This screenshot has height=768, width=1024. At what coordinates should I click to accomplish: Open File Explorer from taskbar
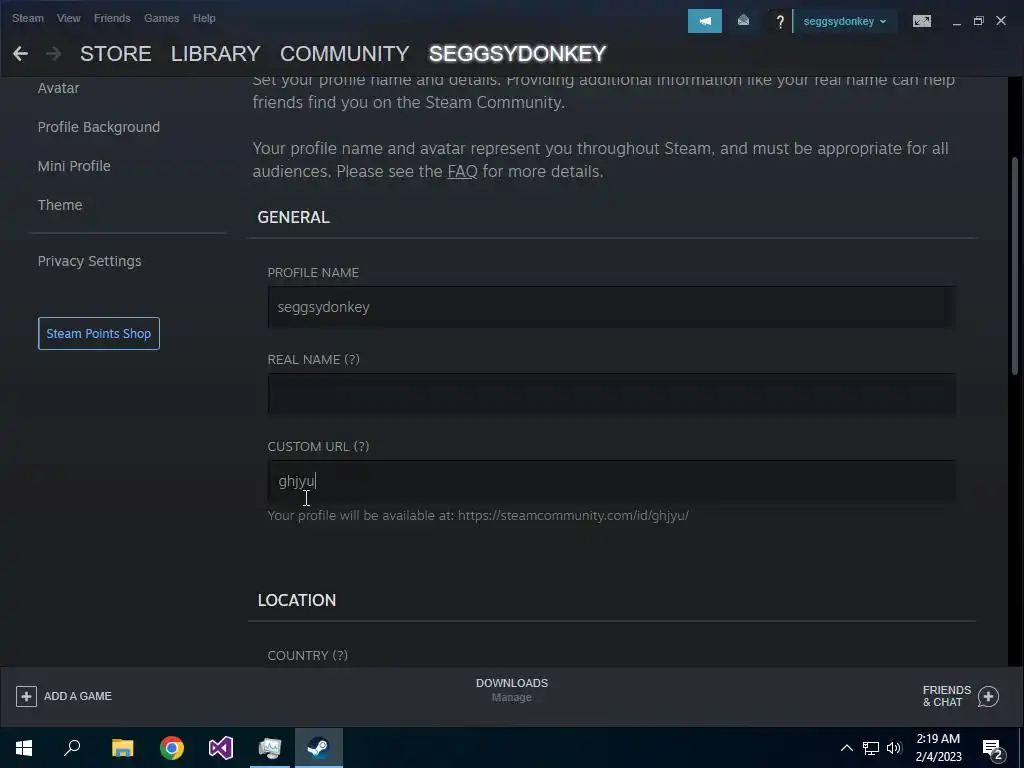(x=122, y=748)
